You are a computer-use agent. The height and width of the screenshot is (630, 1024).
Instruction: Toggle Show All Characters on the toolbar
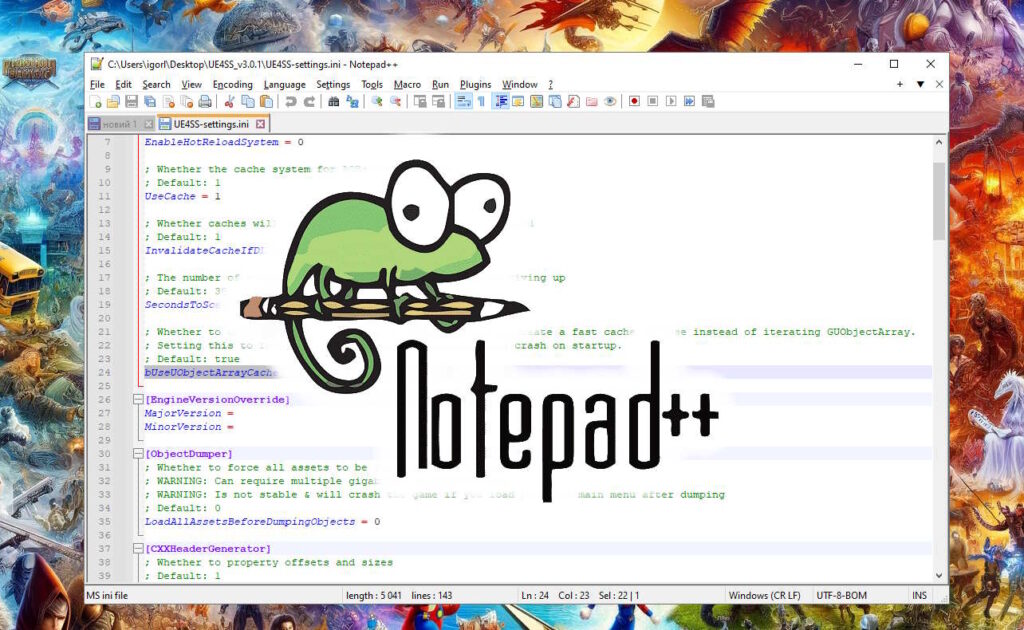pos(481,101)
